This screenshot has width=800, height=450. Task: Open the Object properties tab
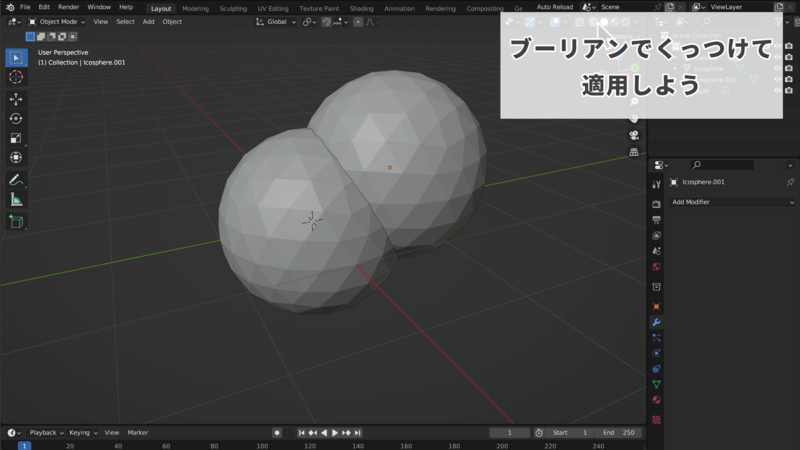tap(656, 307)
